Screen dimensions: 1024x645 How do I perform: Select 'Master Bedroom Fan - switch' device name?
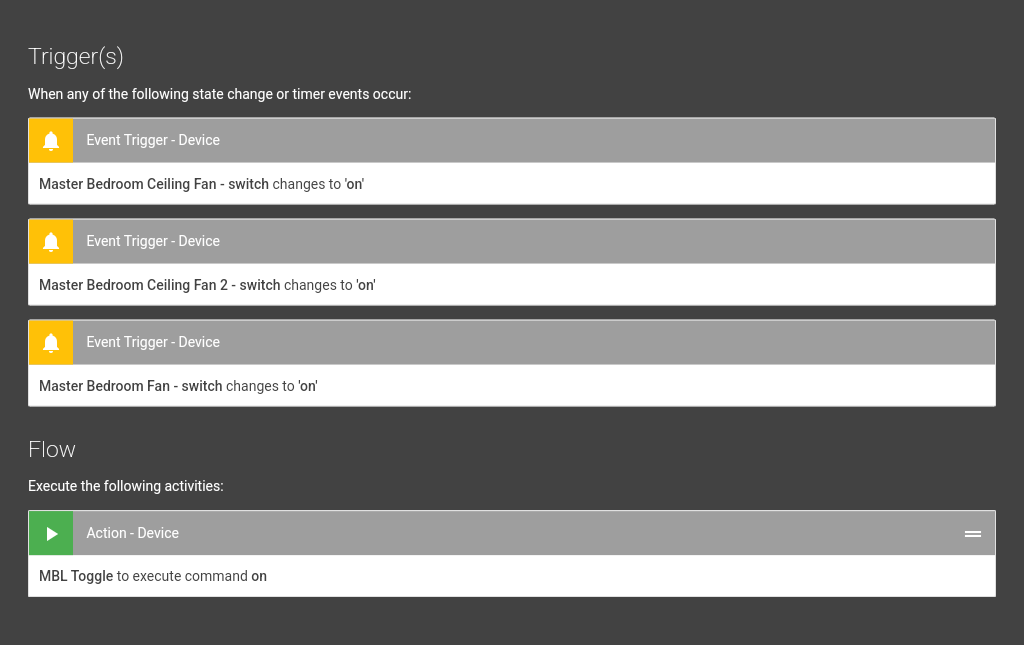click(x=131, y=386)
